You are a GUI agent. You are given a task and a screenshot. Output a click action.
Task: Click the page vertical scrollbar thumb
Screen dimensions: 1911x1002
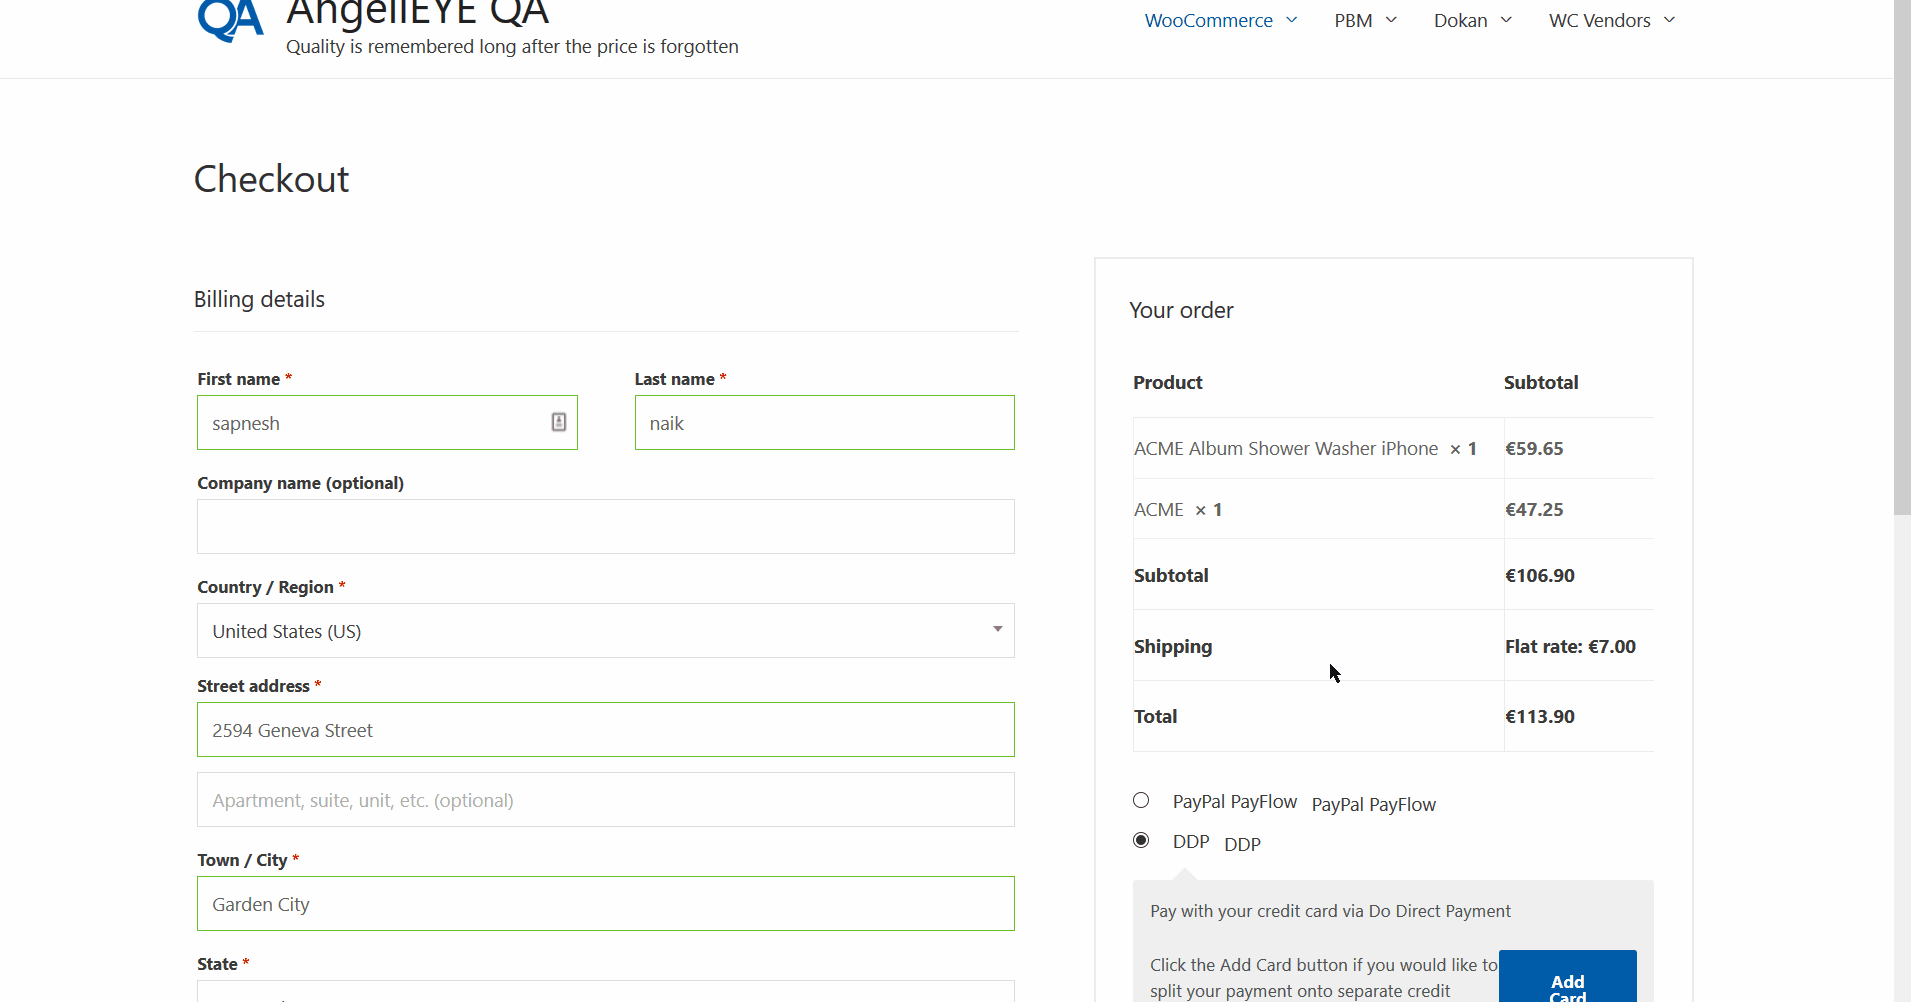pyautogui.click(x=1902, y=257)
